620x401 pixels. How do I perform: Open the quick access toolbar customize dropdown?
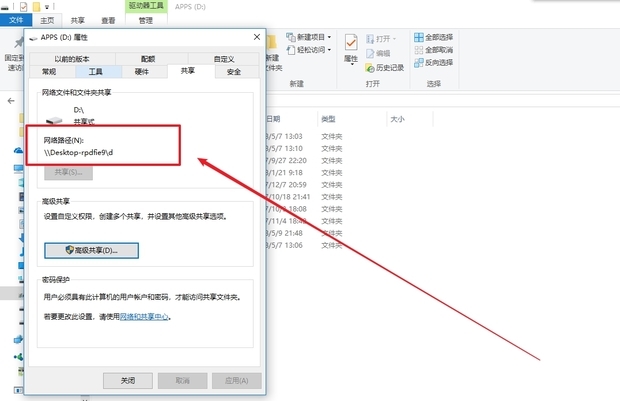47,7
